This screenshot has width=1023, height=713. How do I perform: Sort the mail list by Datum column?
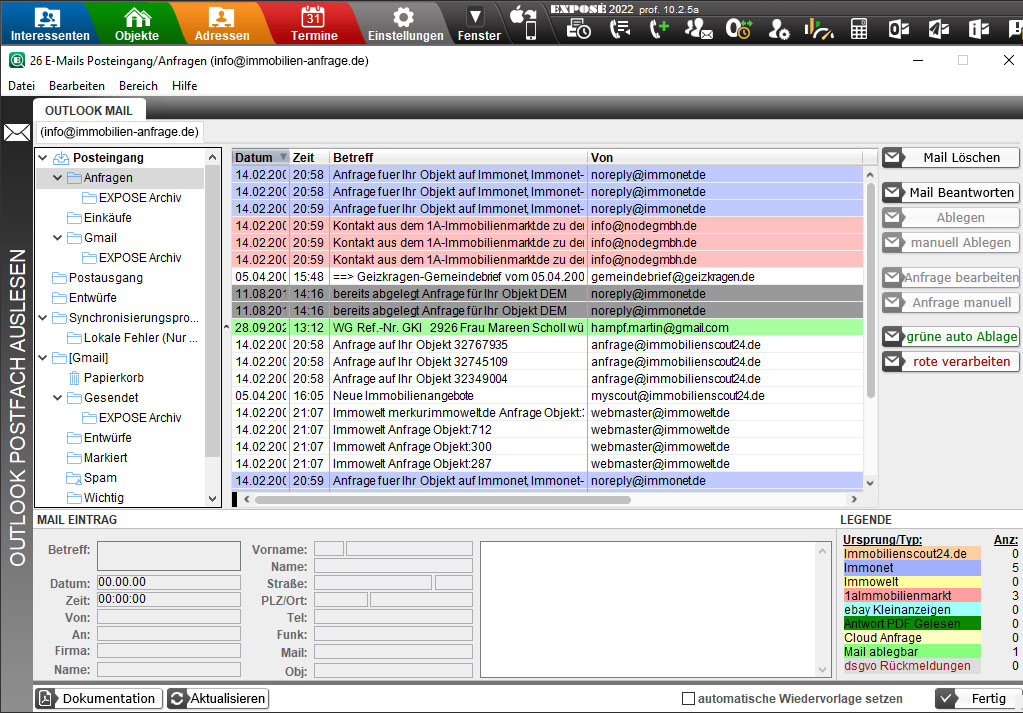click(254, 158)
